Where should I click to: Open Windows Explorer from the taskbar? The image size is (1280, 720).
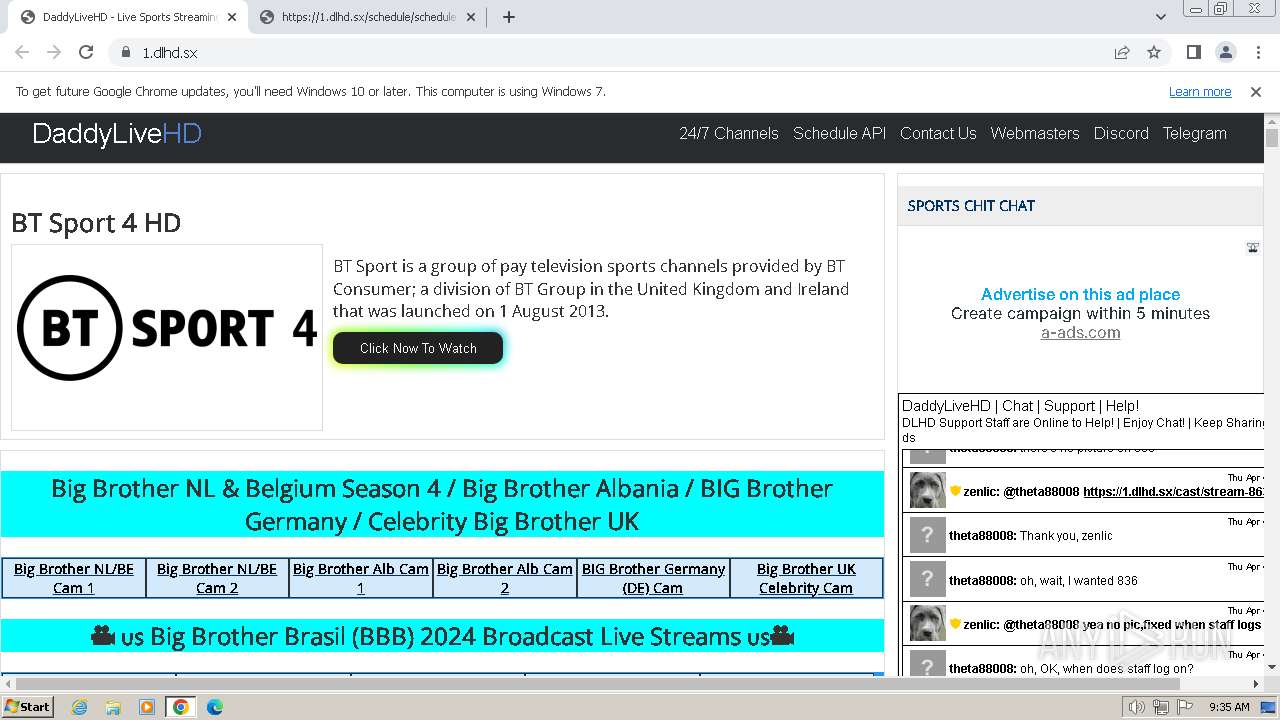(113, 707)
